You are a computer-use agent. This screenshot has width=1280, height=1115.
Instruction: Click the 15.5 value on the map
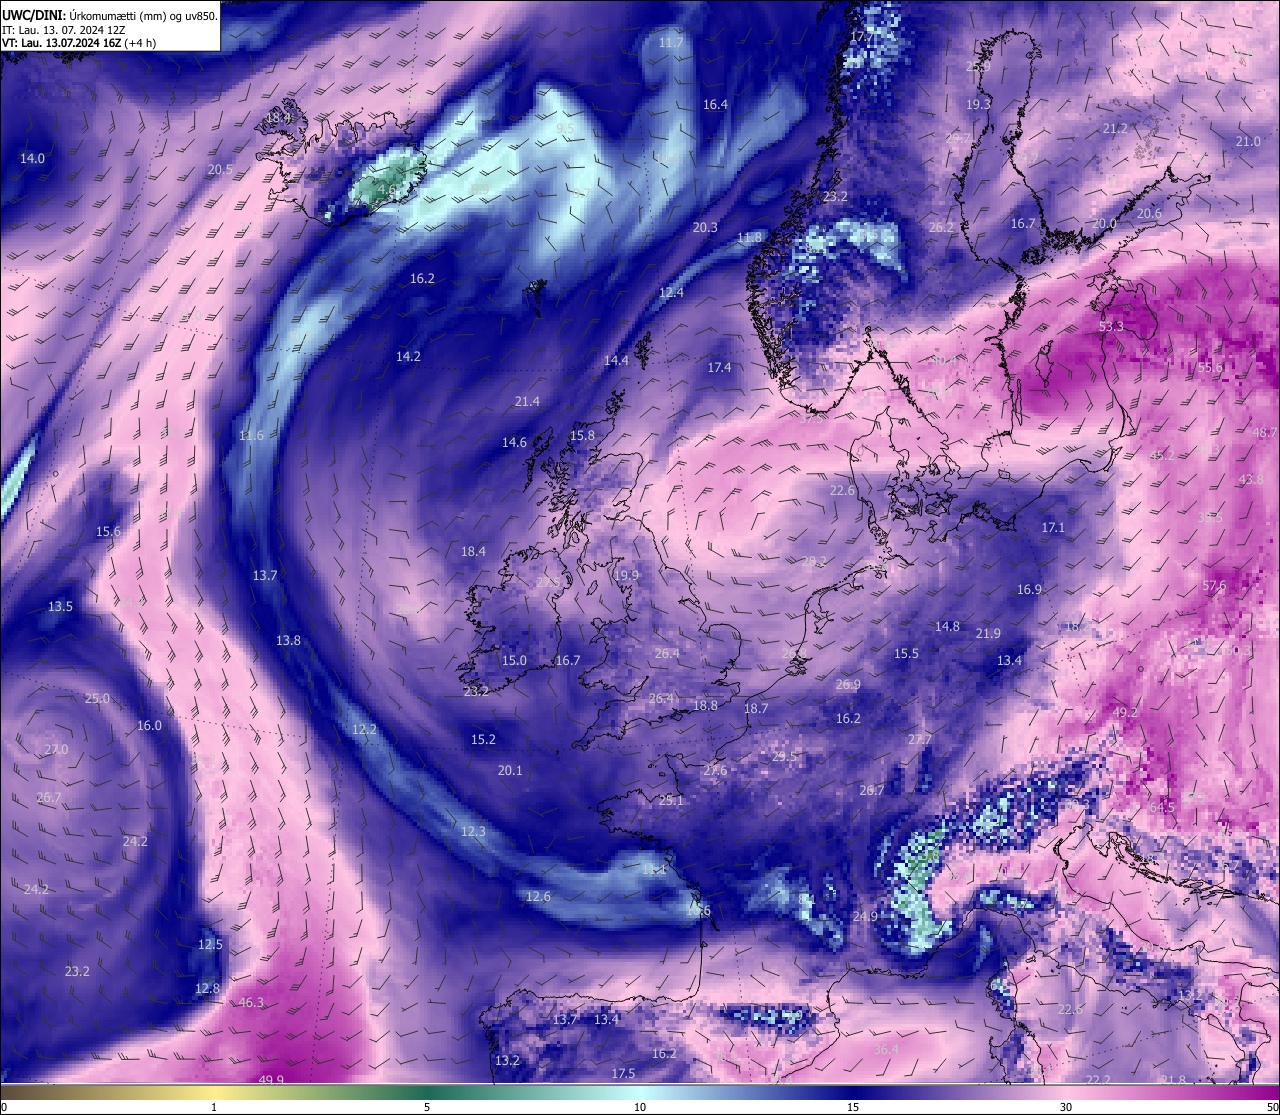tap(906, 653)
